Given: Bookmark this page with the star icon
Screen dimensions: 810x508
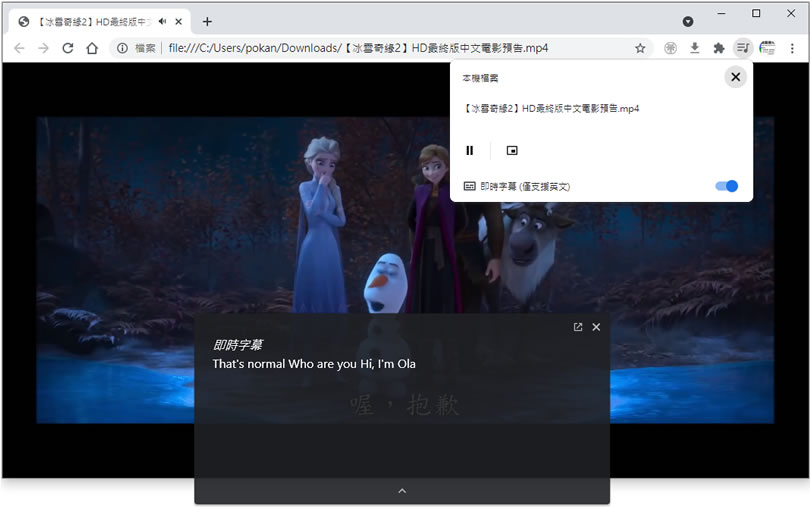Looking at the screenshot, I should pyautogui.click(x=640, y=48).
